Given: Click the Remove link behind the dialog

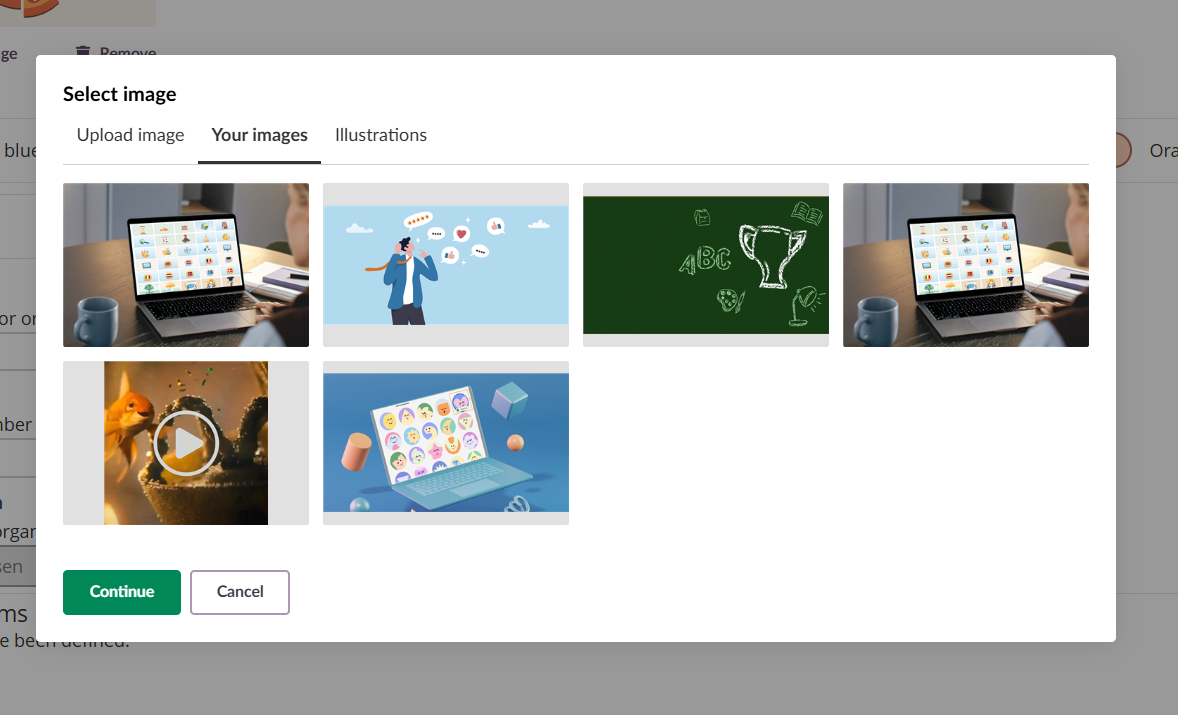Looking at the screenshot, I should [128, 51].
